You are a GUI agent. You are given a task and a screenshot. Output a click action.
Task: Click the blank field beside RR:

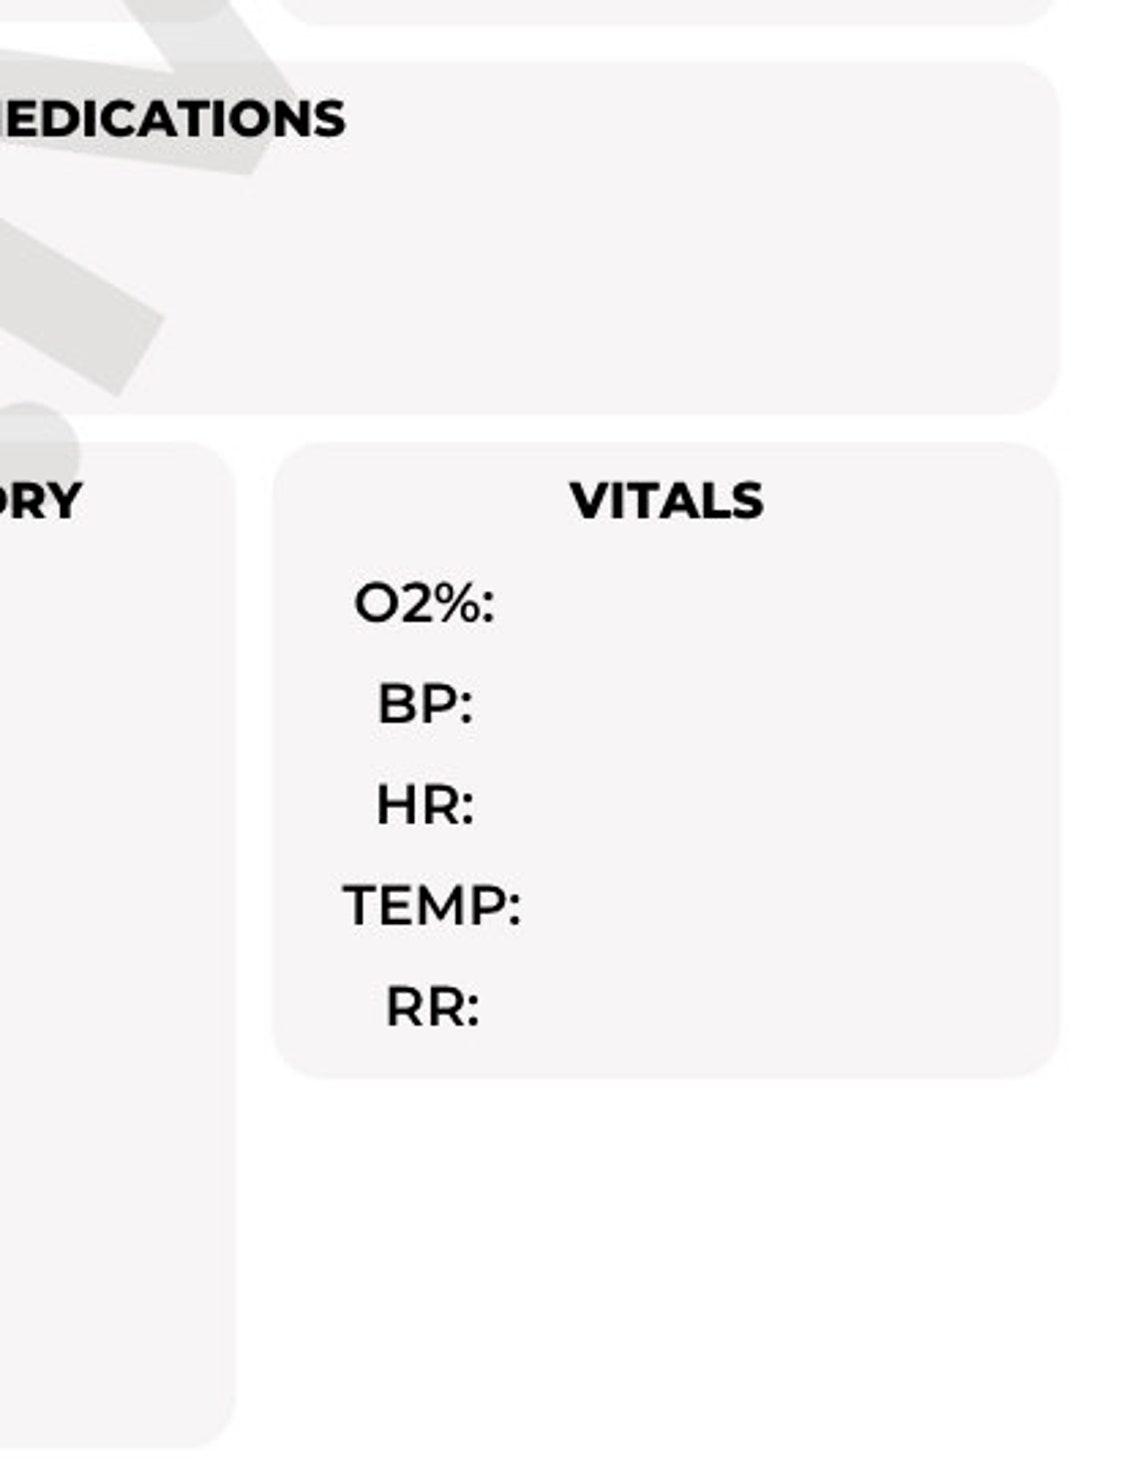[x=760, y=1007]
